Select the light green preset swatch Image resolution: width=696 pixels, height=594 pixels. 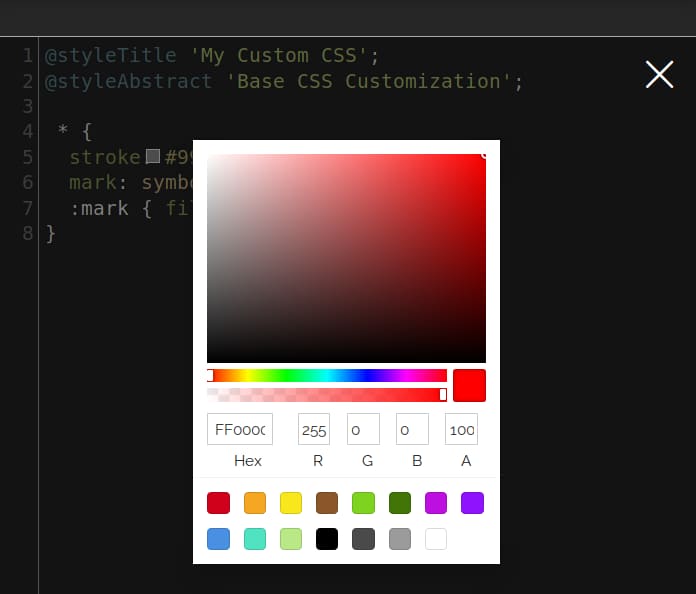363,503
